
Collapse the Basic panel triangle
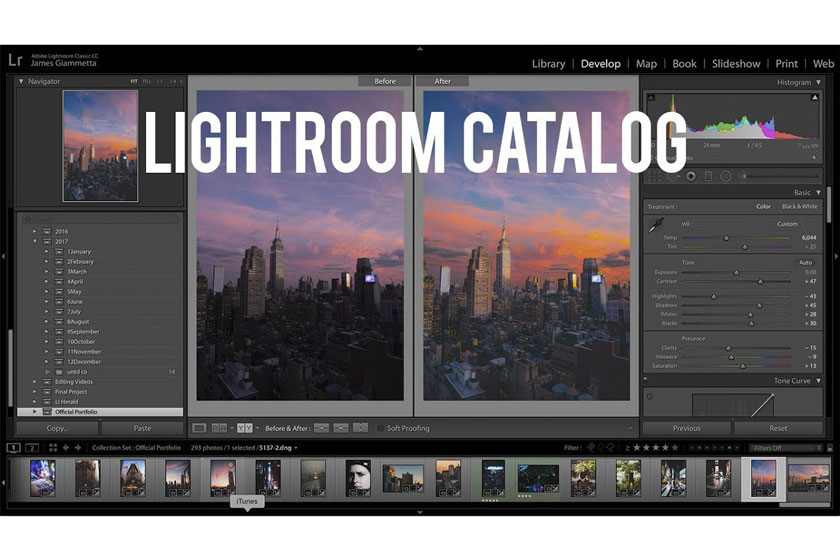[818, 192]
